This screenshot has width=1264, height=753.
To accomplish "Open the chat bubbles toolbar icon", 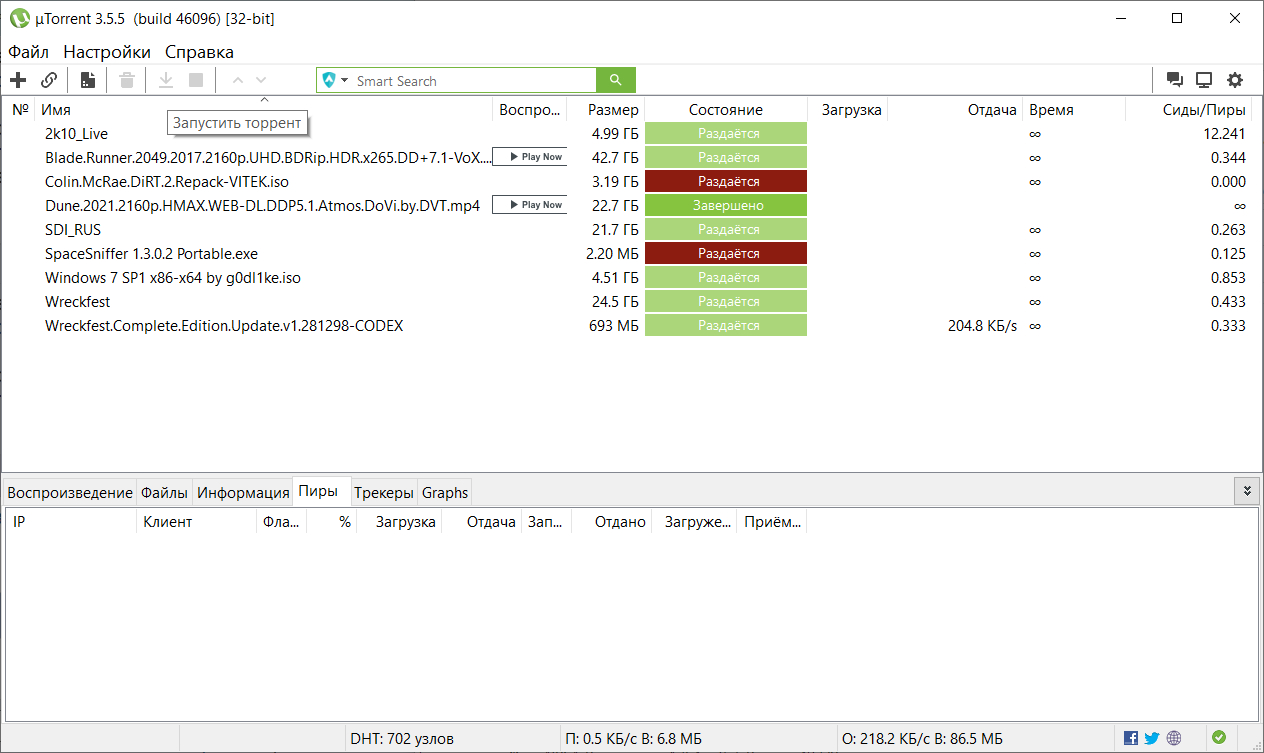I will [1175, 80].
